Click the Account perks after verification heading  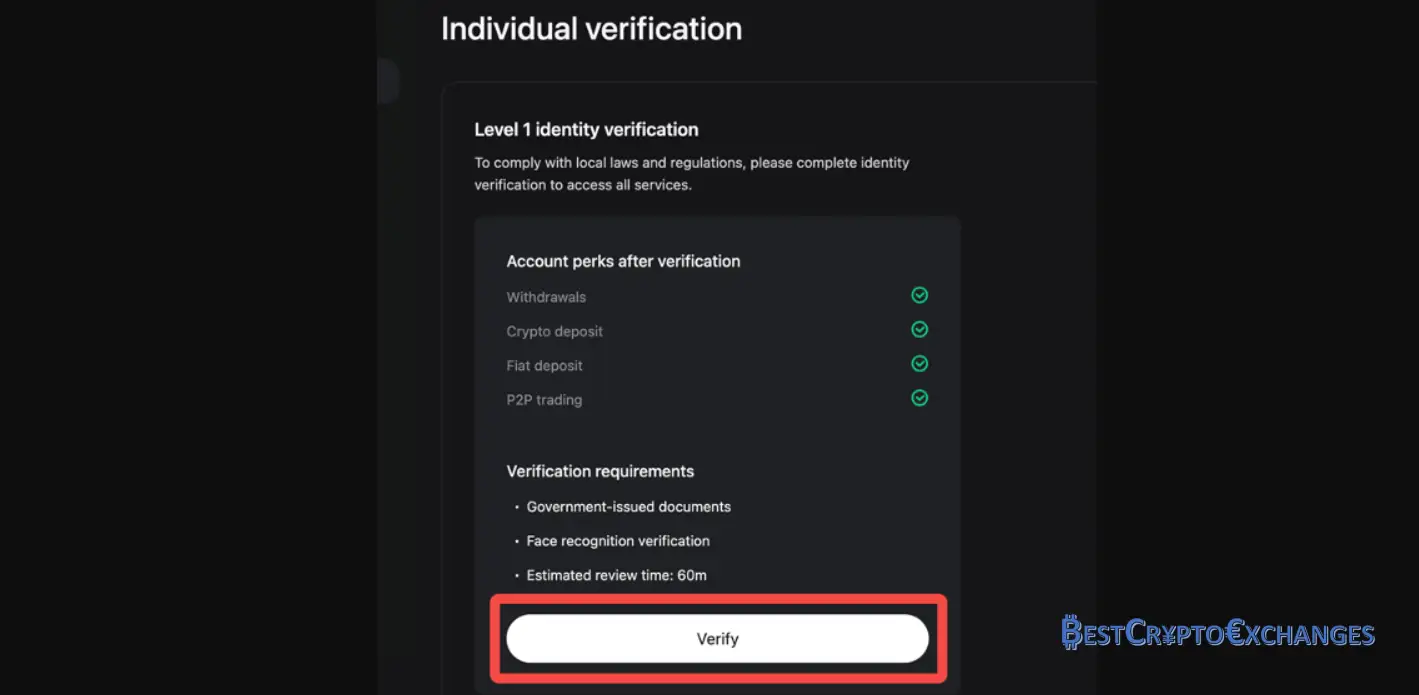(623, 261)
